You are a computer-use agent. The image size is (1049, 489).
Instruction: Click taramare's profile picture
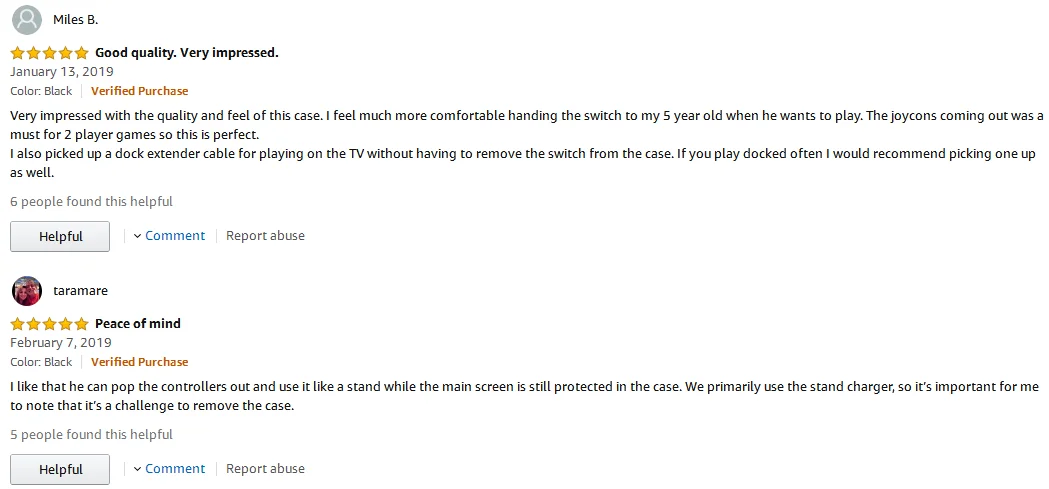(27, 291)
